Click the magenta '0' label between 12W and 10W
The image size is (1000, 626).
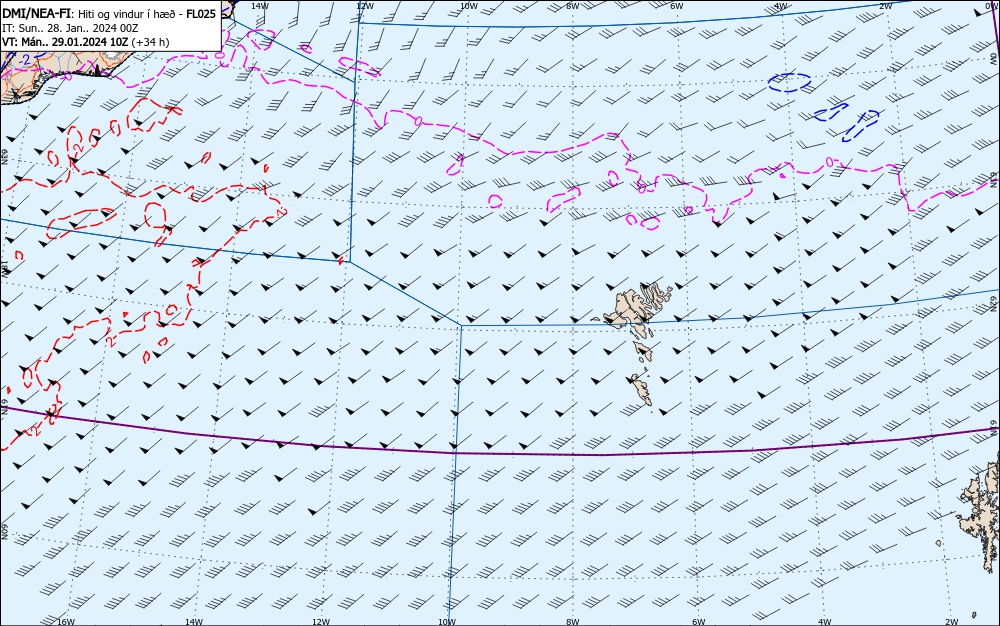coord(418,120)
